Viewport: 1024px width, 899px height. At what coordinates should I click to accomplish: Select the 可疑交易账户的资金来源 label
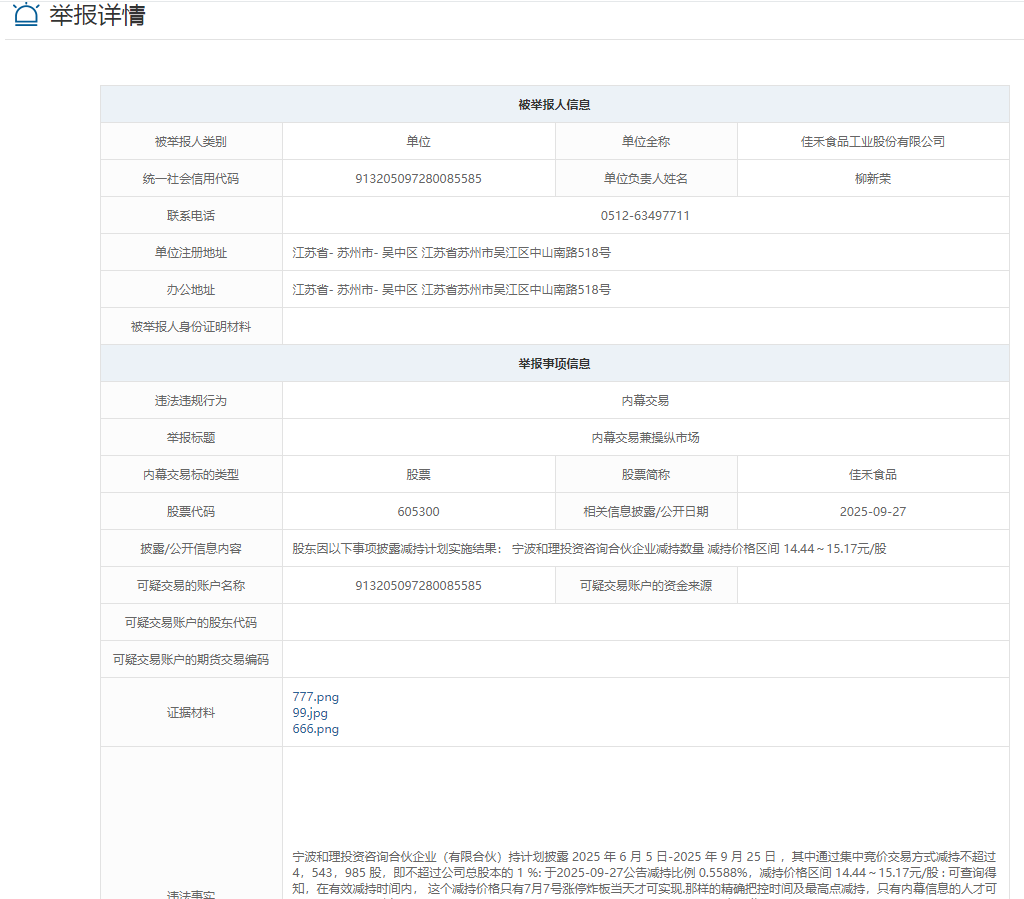646,586
